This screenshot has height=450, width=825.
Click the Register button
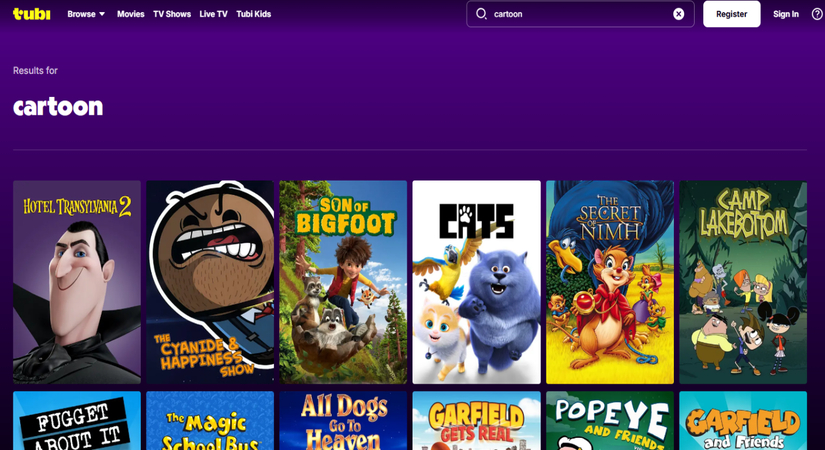click(x=731, y=14)
